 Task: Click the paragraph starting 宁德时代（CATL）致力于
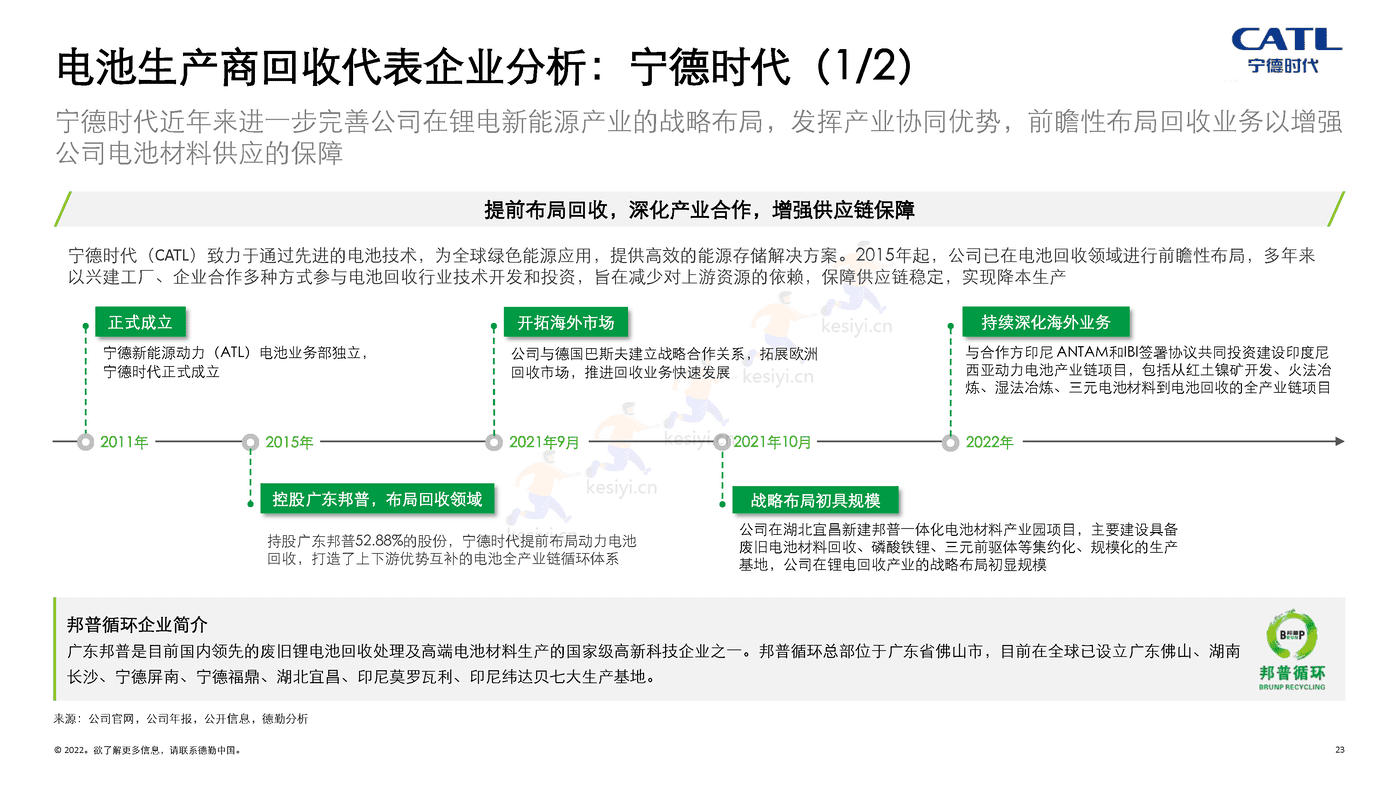point(692,265)
